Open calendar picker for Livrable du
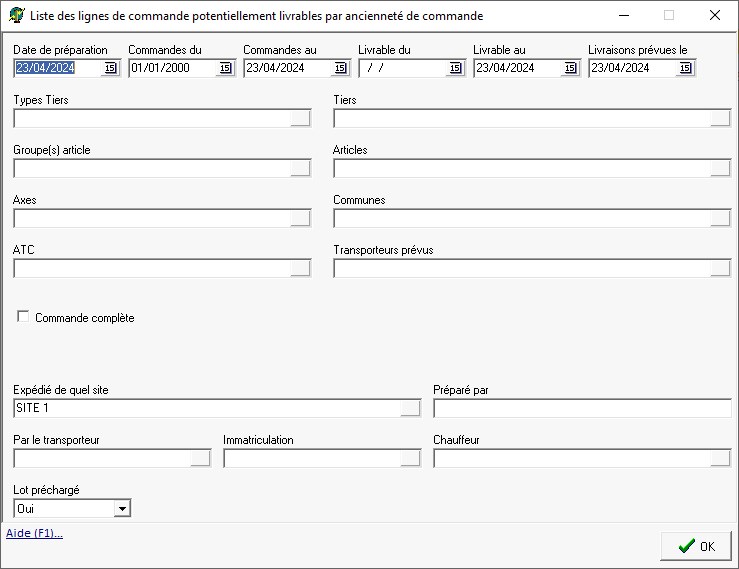Viewport: 739px width, 569px height. click(455, 68)
